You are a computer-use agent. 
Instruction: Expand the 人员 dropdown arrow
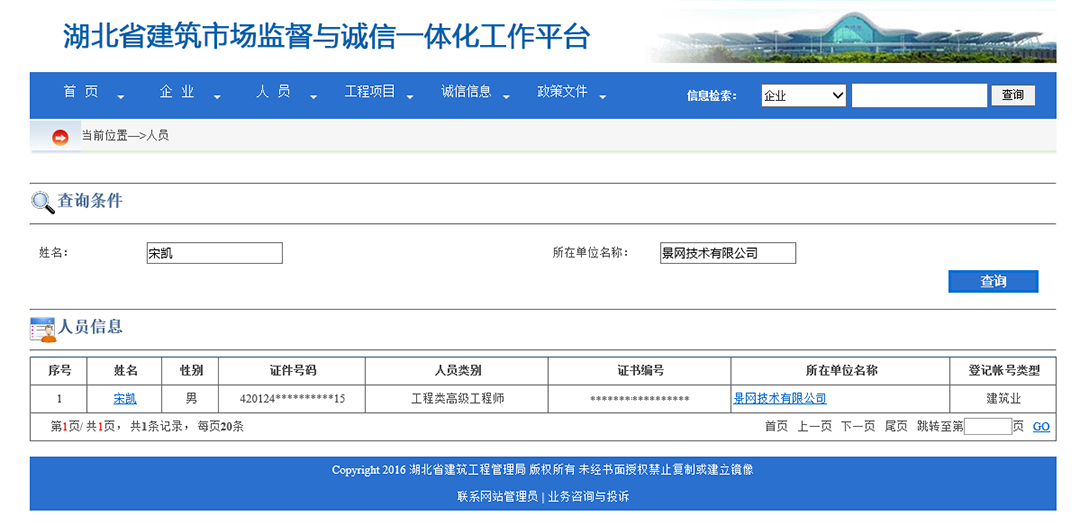313,97
